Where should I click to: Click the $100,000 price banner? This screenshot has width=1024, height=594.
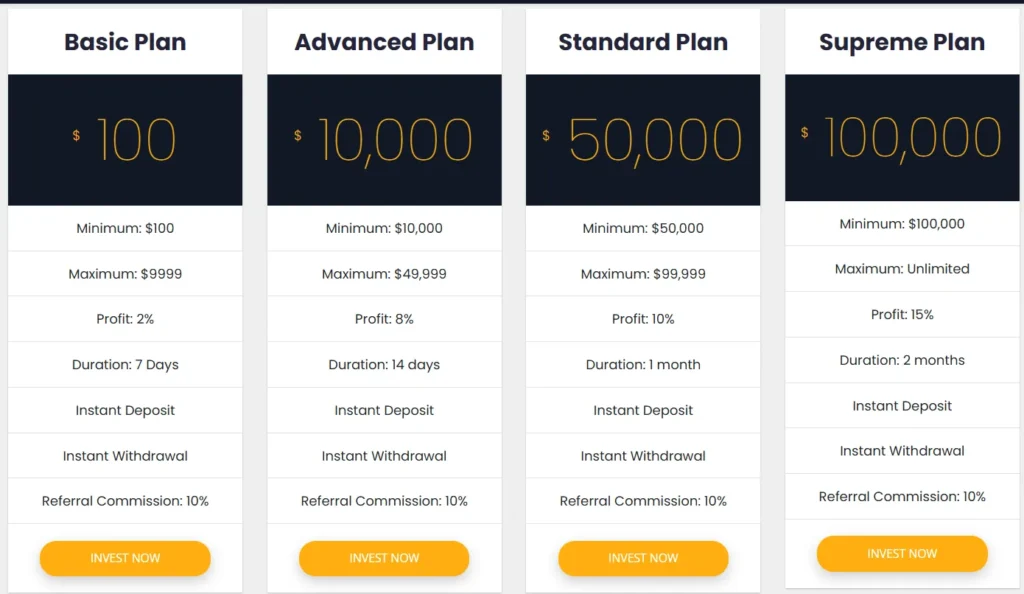click(x=902, y=138)
